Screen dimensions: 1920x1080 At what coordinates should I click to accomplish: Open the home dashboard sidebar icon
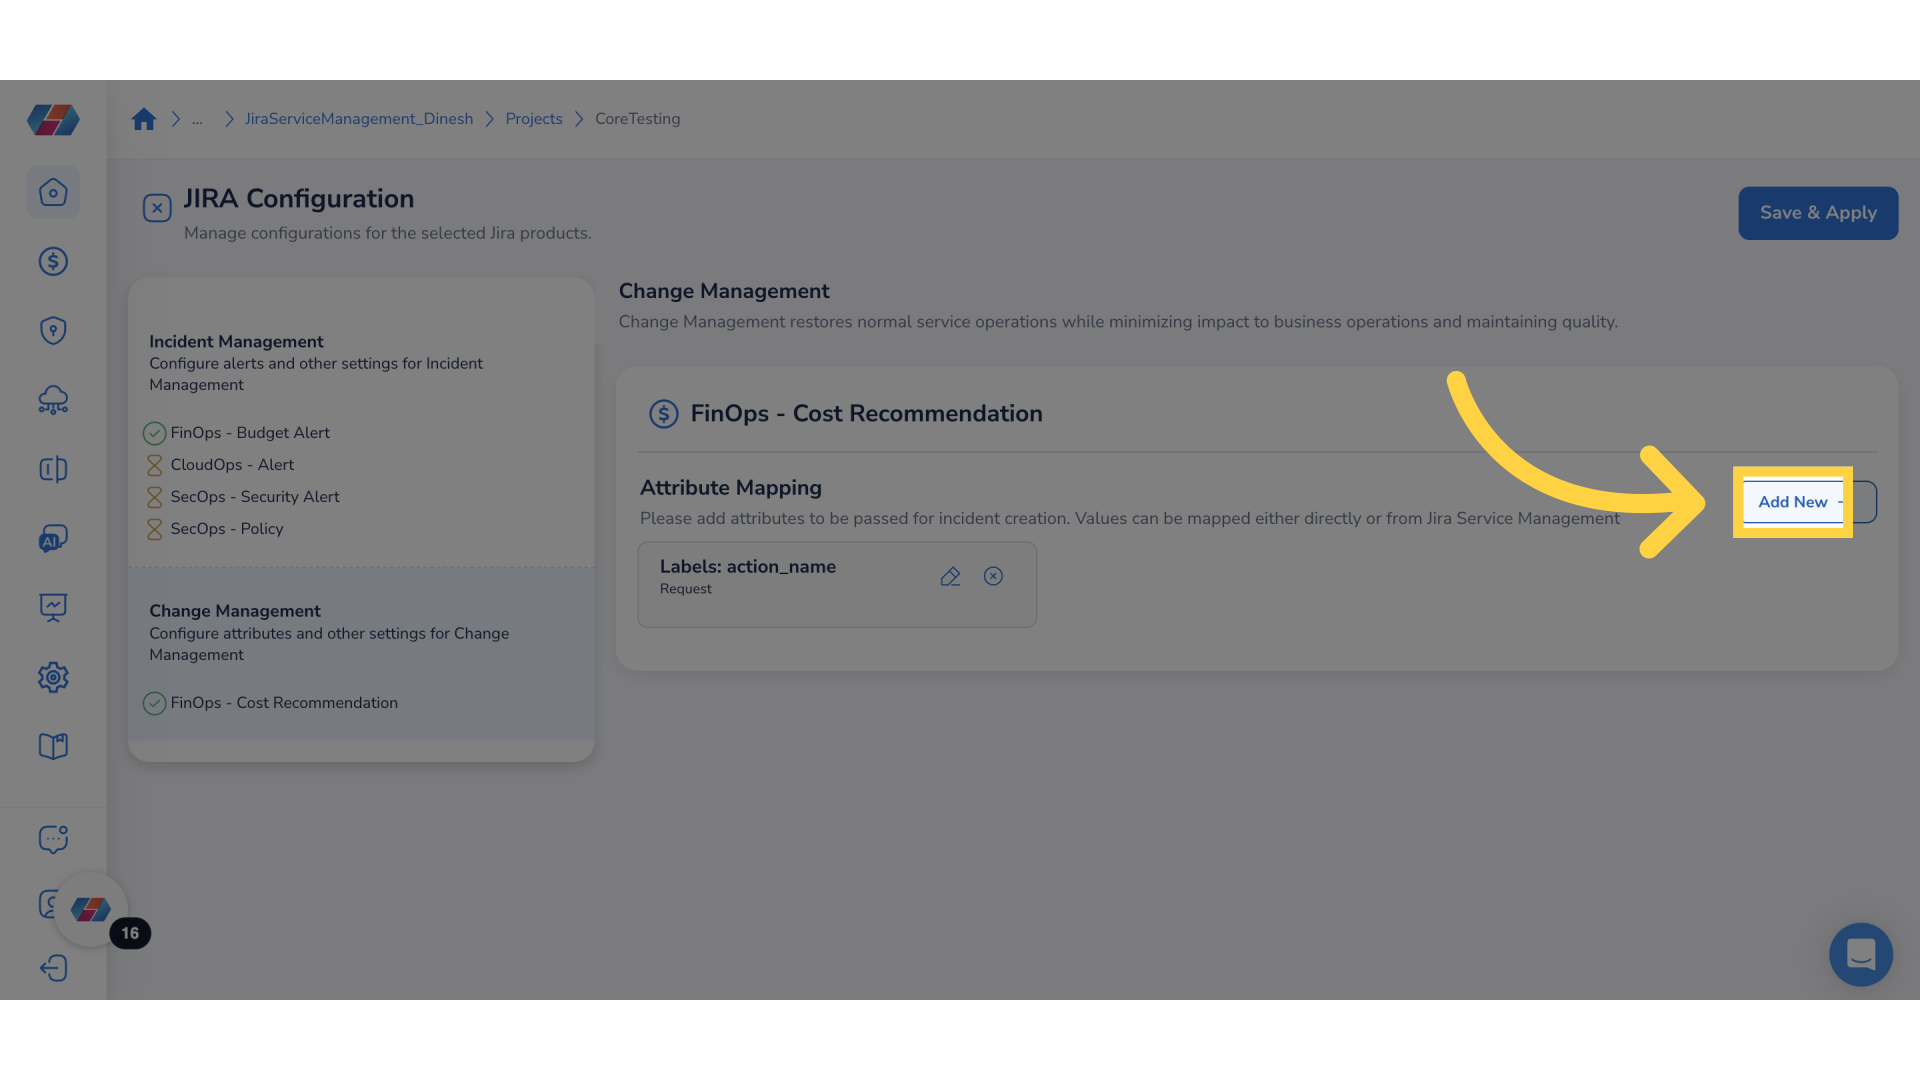[x=53, y=192]
